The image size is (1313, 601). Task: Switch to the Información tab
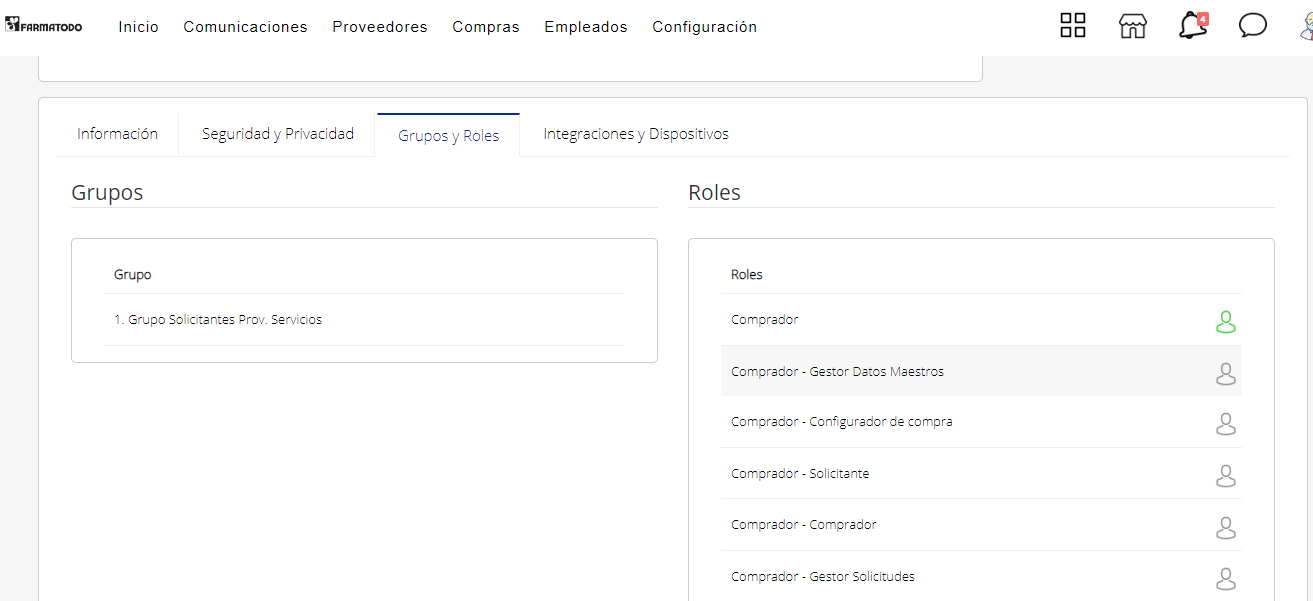(117, 134)
